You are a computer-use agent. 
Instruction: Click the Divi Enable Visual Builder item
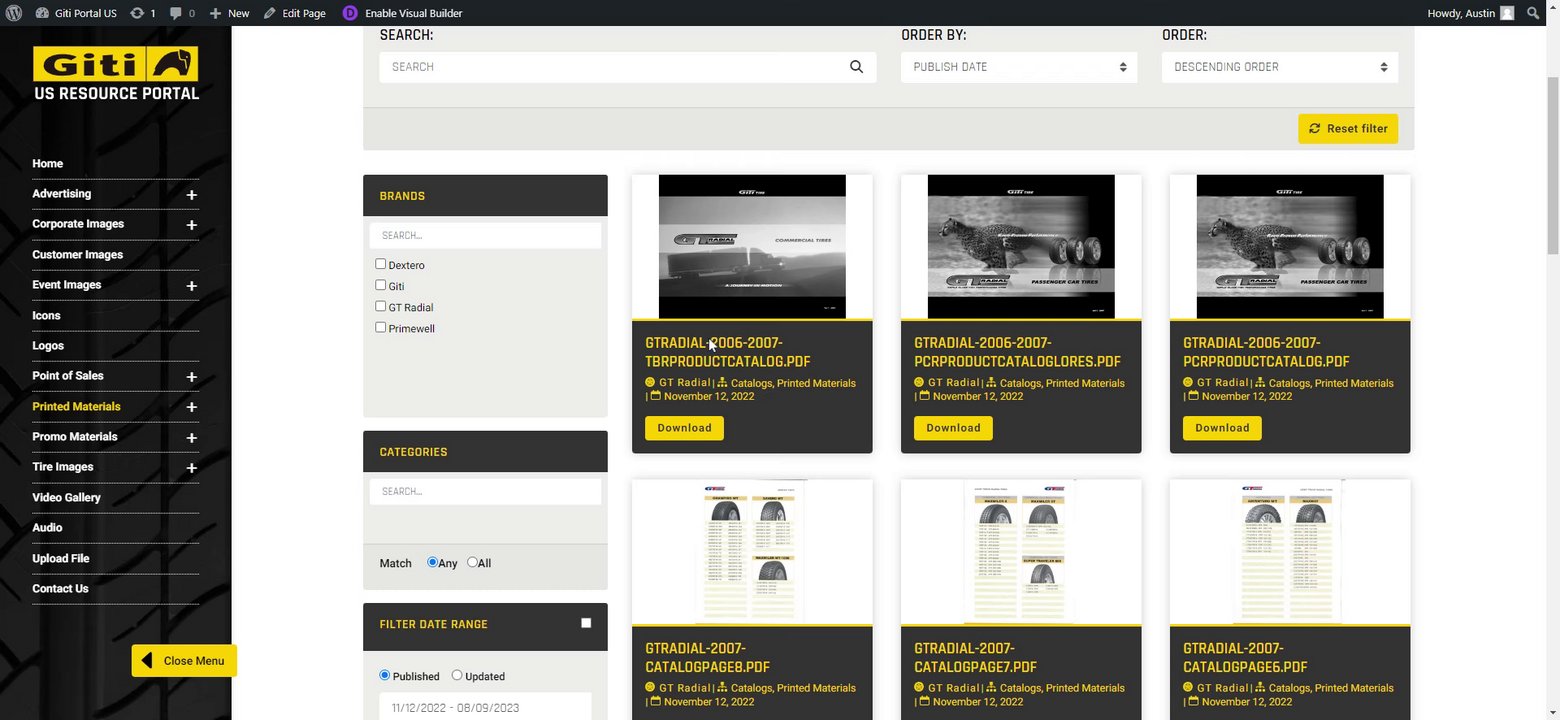tap(402, 13)
